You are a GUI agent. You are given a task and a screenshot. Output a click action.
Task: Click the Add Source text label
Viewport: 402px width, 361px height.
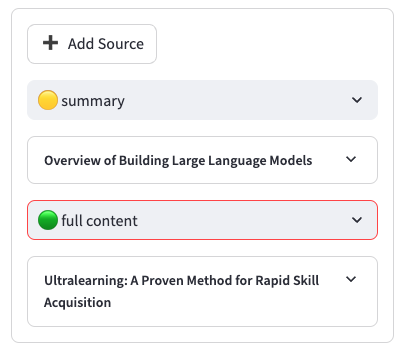click(106, 44)
